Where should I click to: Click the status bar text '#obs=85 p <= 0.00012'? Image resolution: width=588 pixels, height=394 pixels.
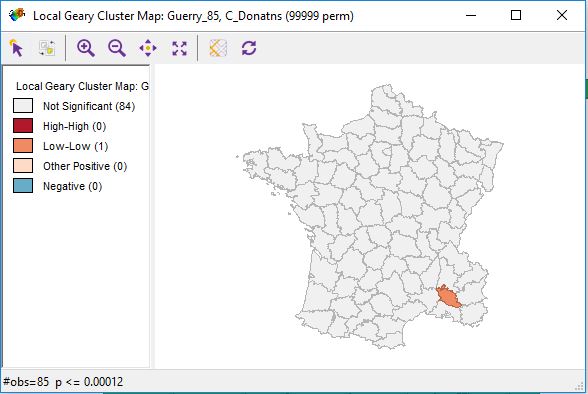point(63,382)
